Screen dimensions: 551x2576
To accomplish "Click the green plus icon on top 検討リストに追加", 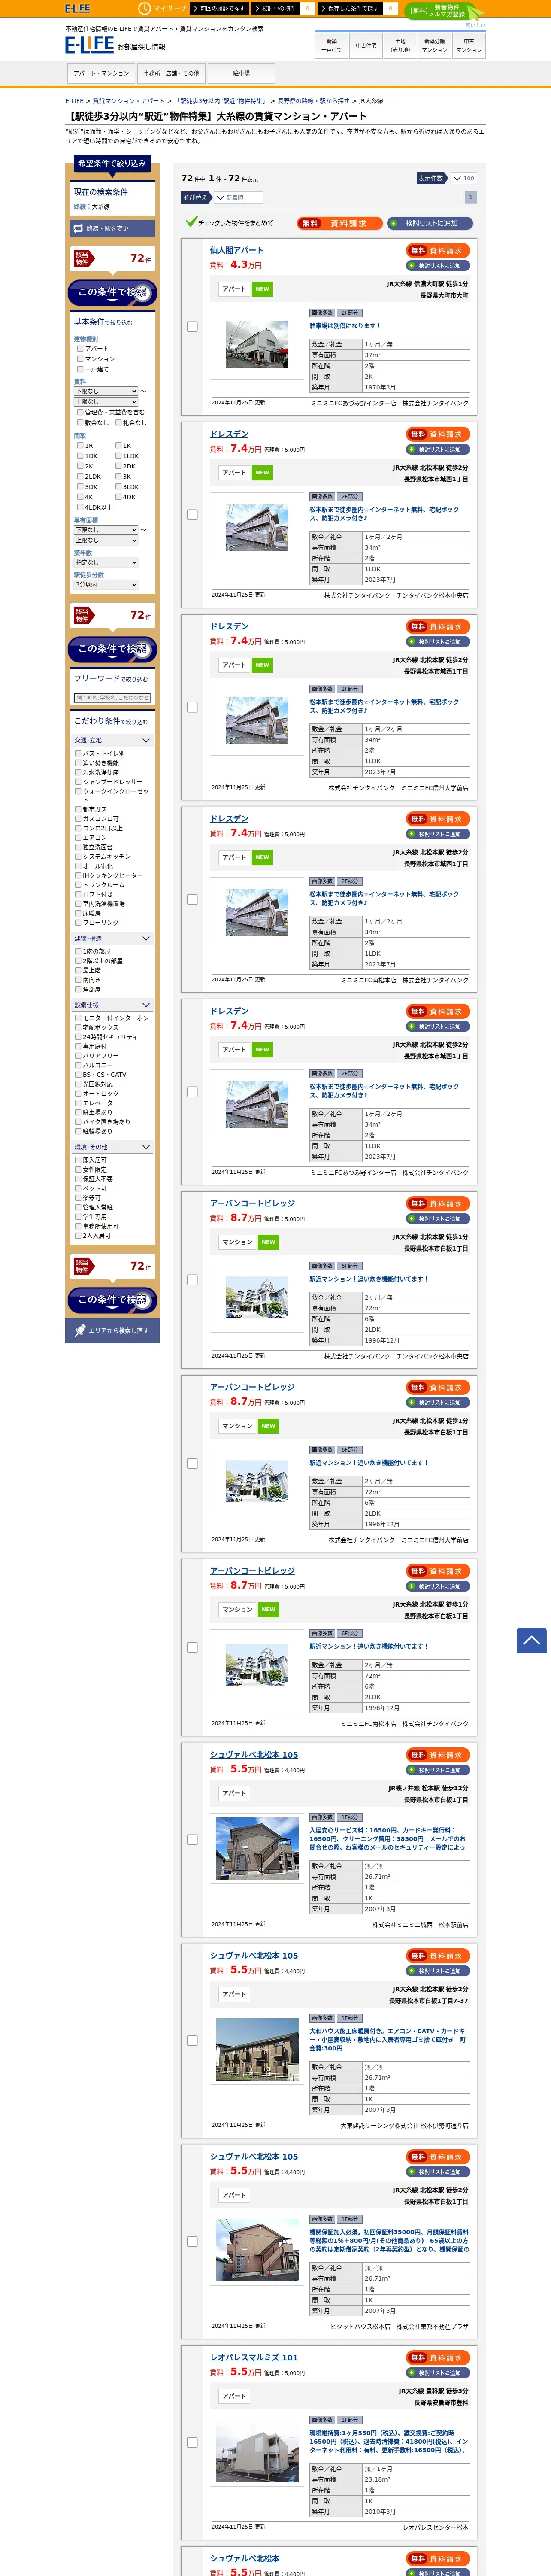I will [394, 223].
